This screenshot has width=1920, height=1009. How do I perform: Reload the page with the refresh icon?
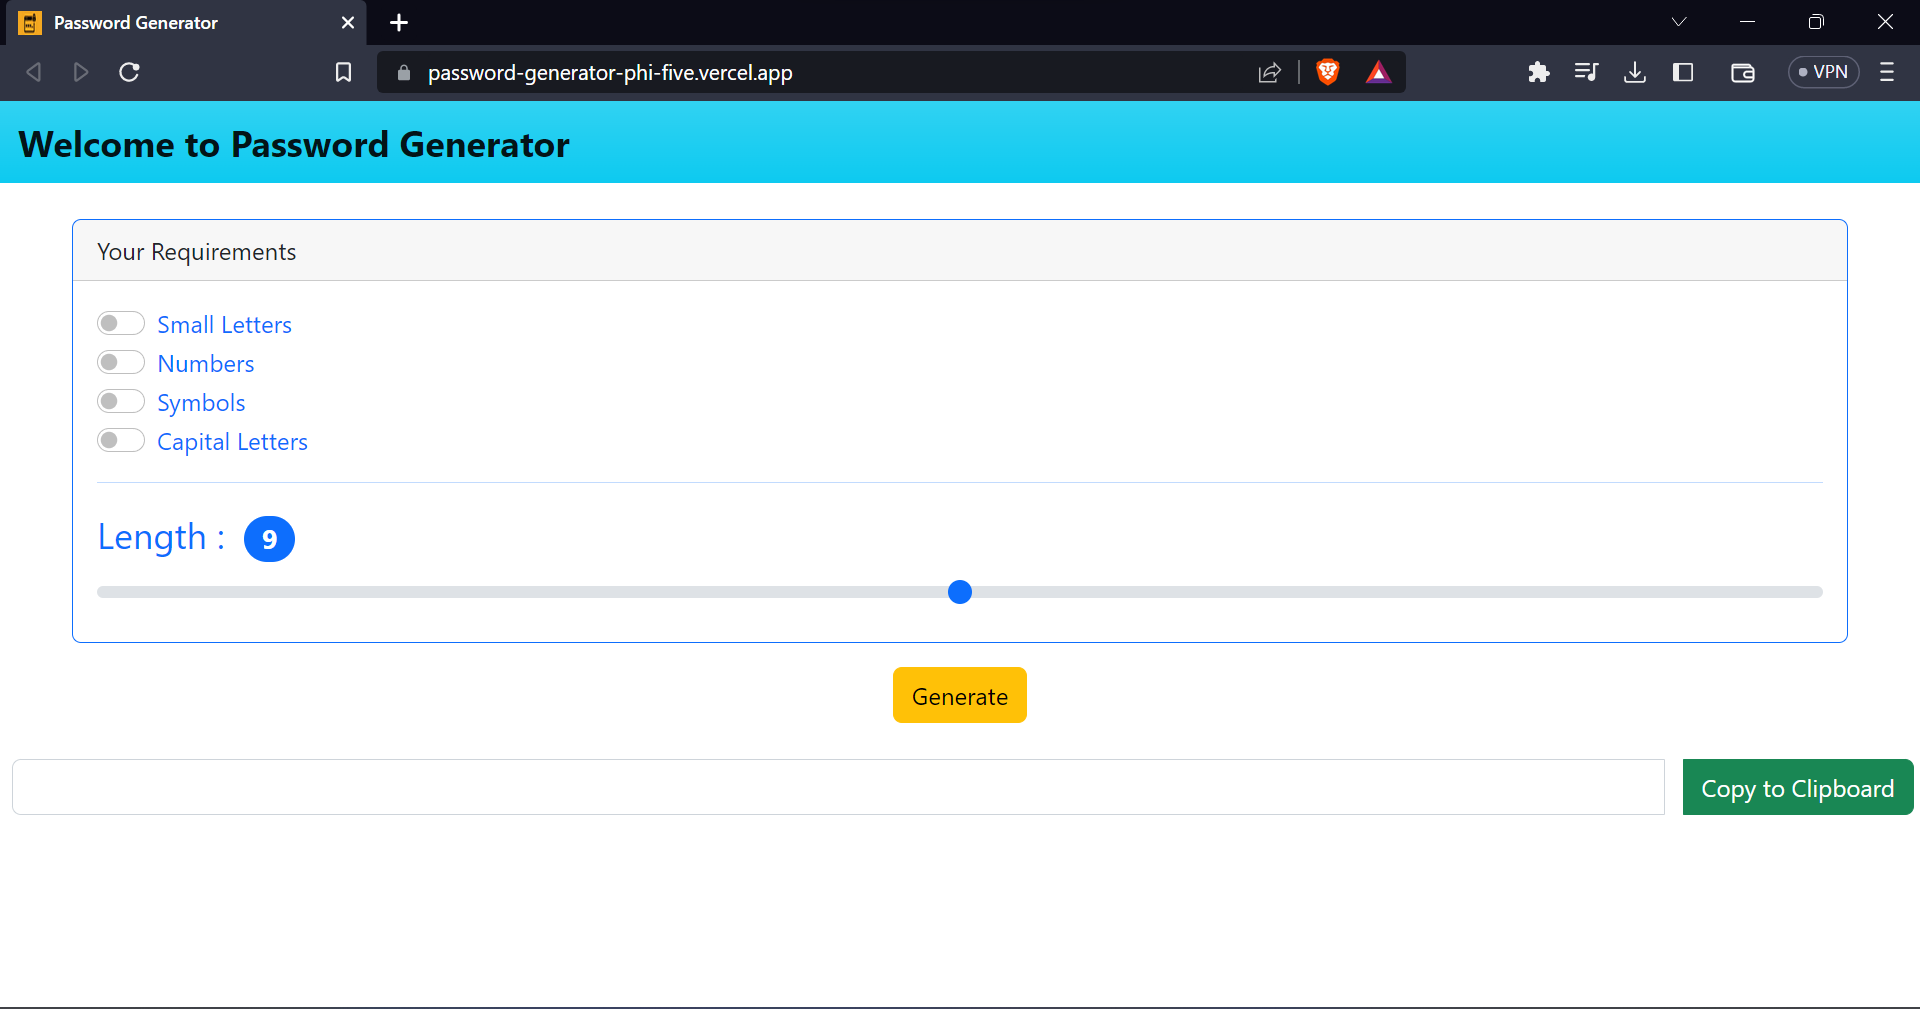(129, 72)
